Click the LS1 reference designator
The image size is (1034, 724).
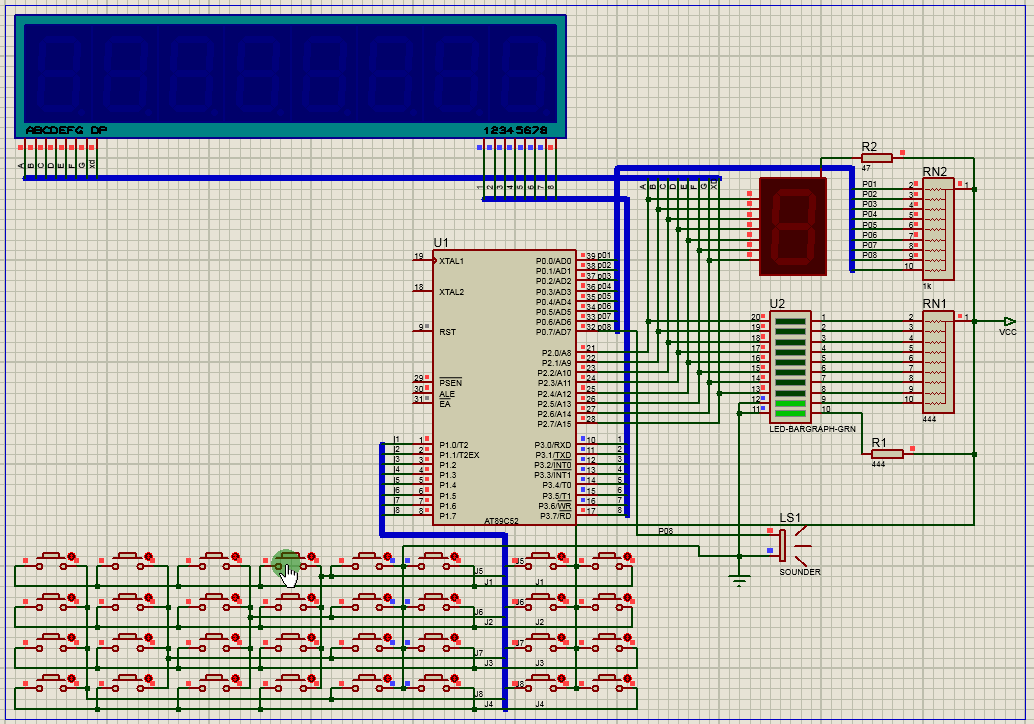coord(790,518)
